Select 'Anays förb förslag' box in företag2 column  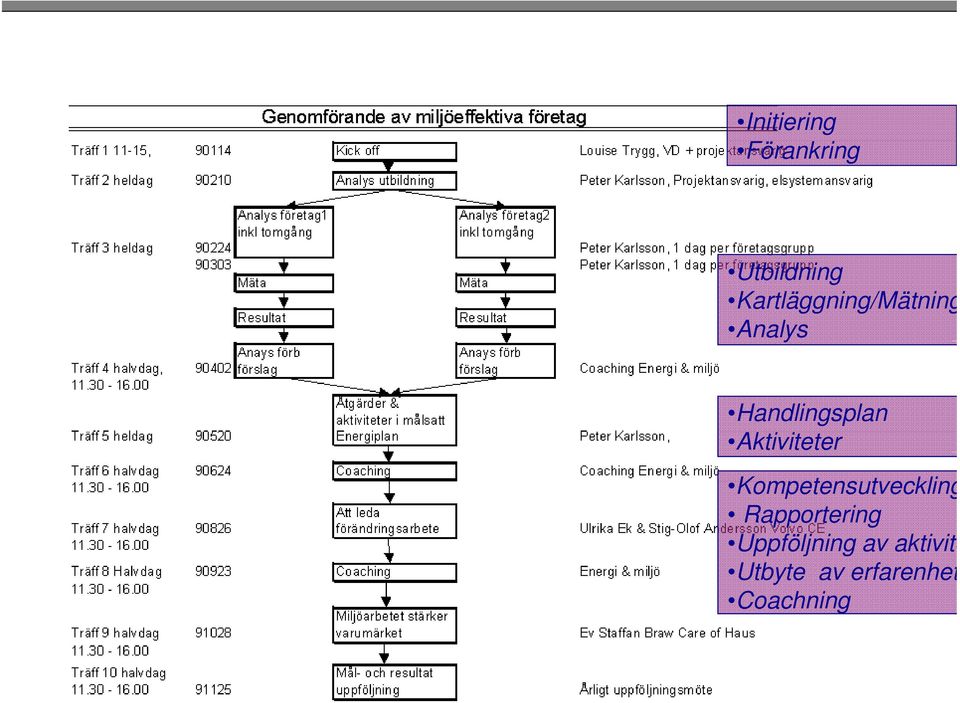click(506, 361)
